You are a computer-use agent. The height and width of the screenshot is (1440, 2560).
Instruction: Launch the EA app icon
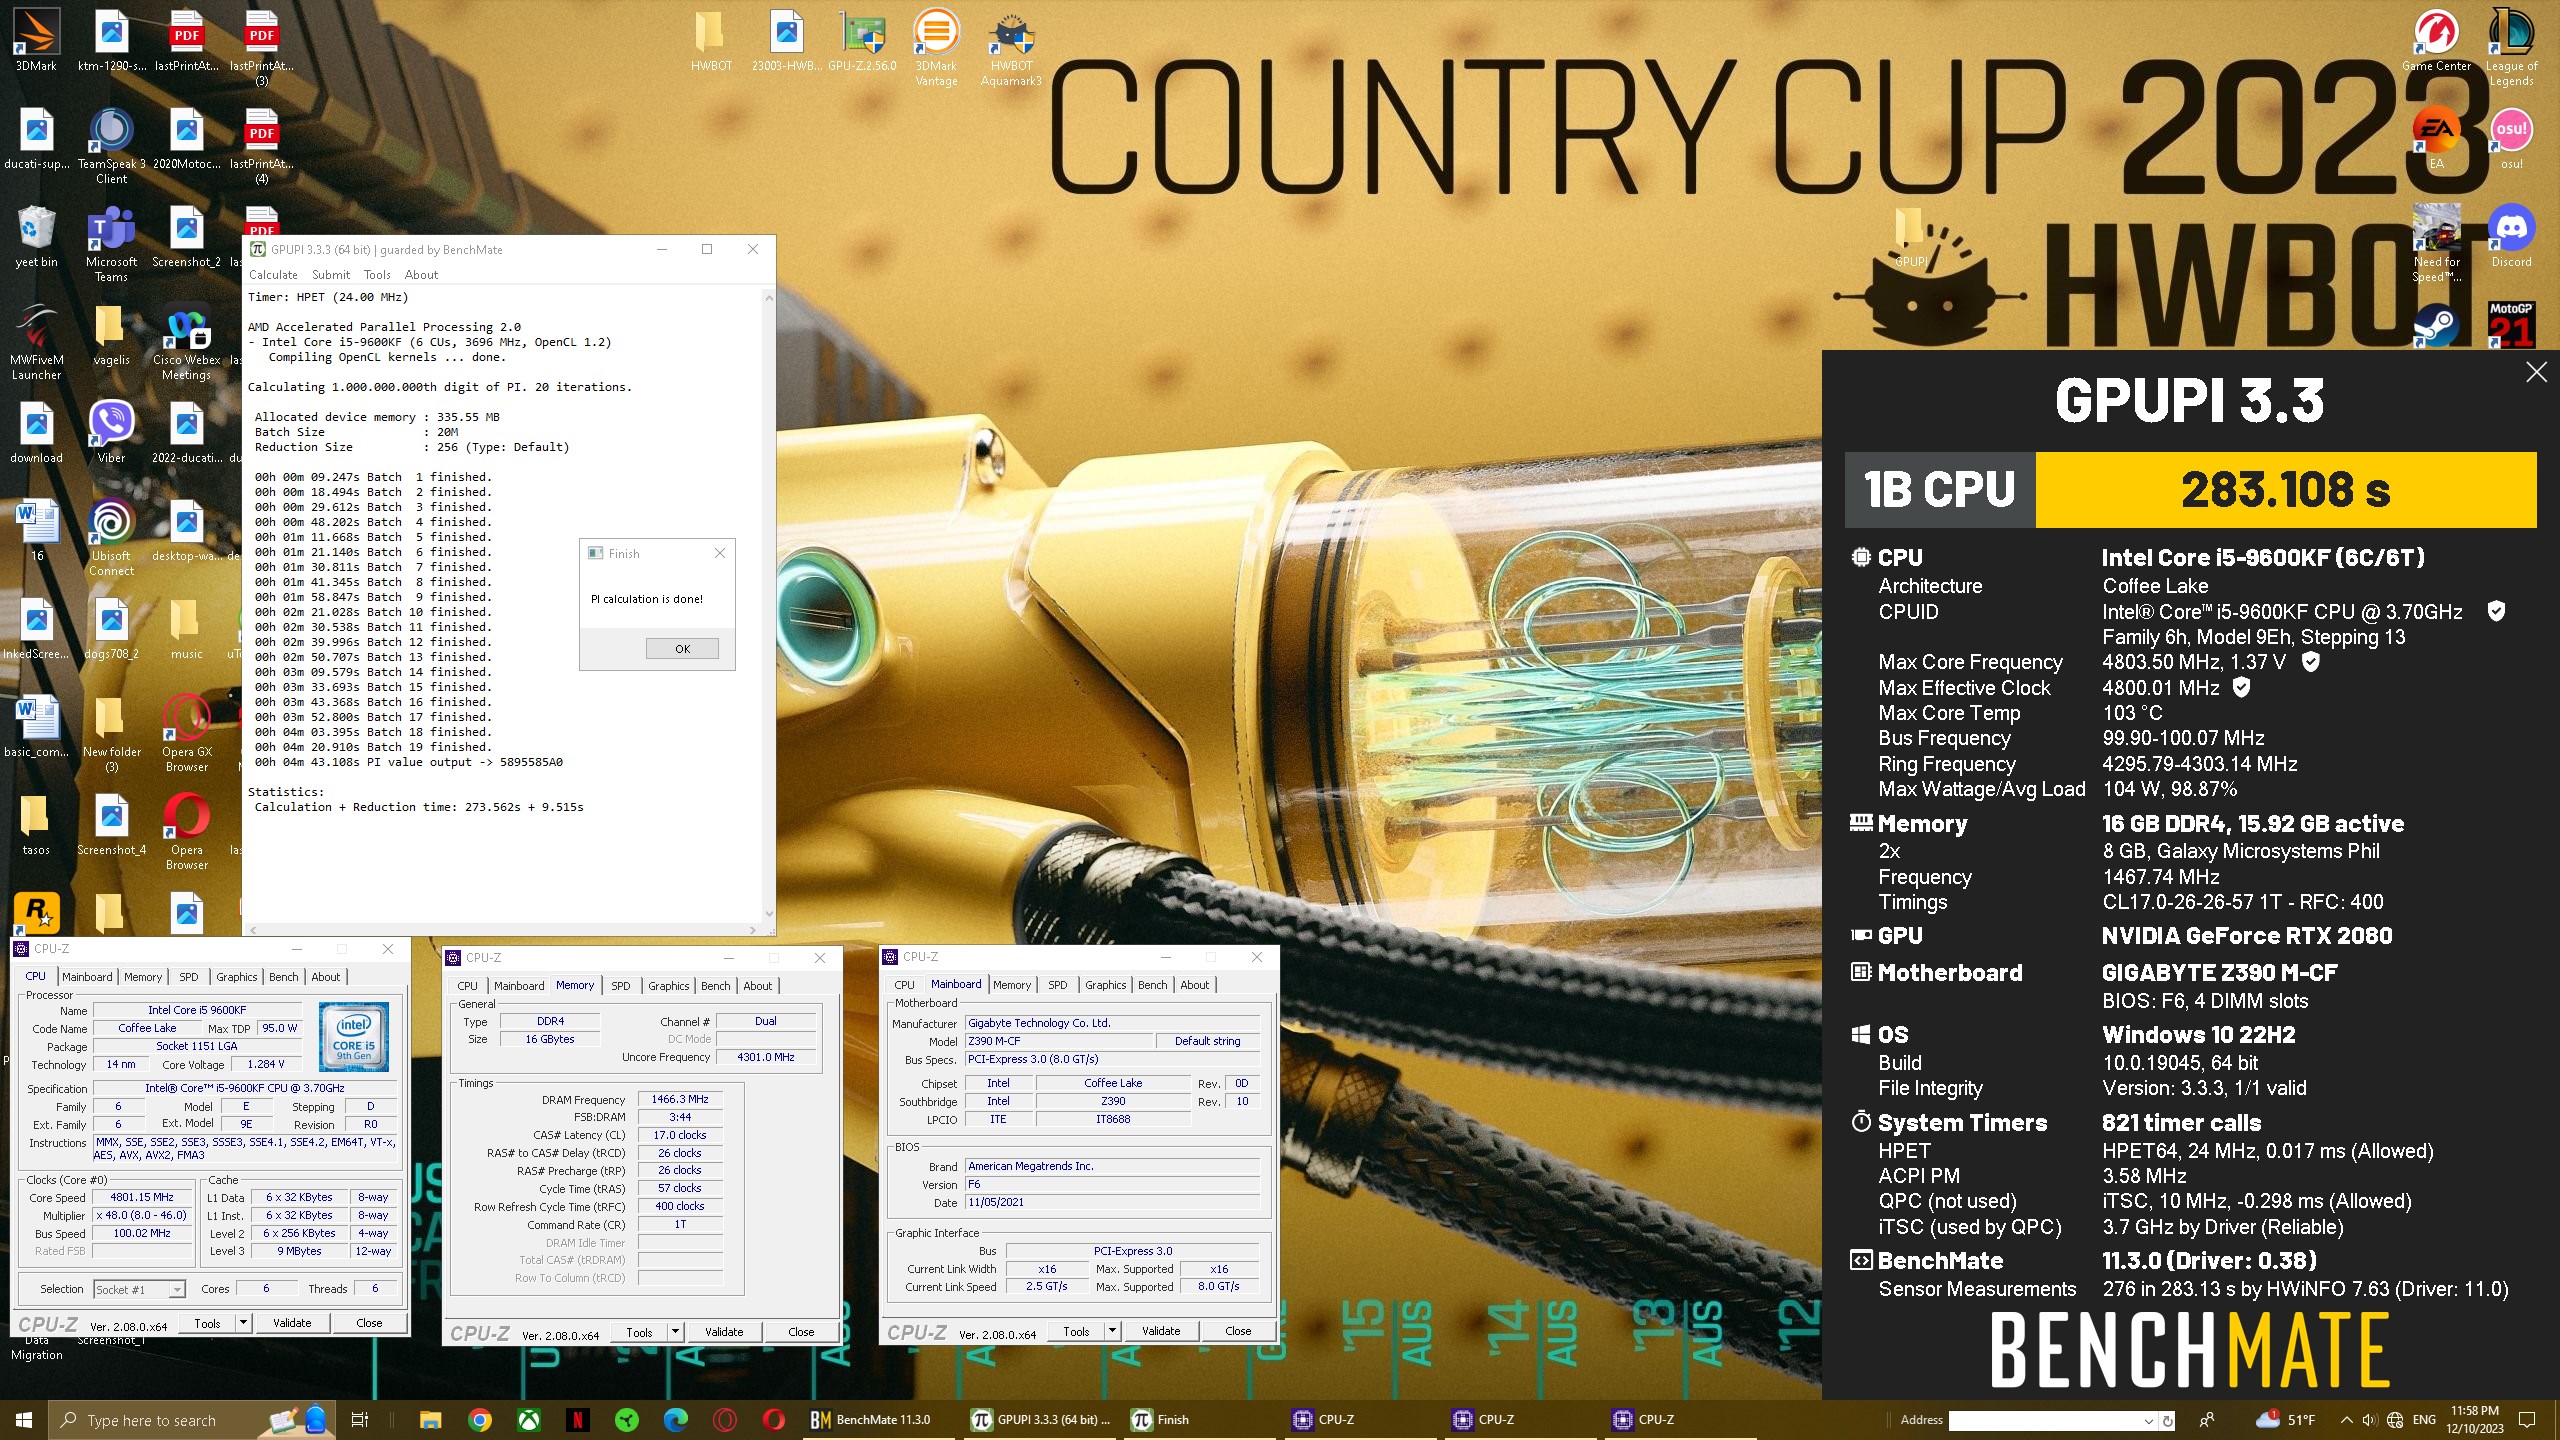2436,138
